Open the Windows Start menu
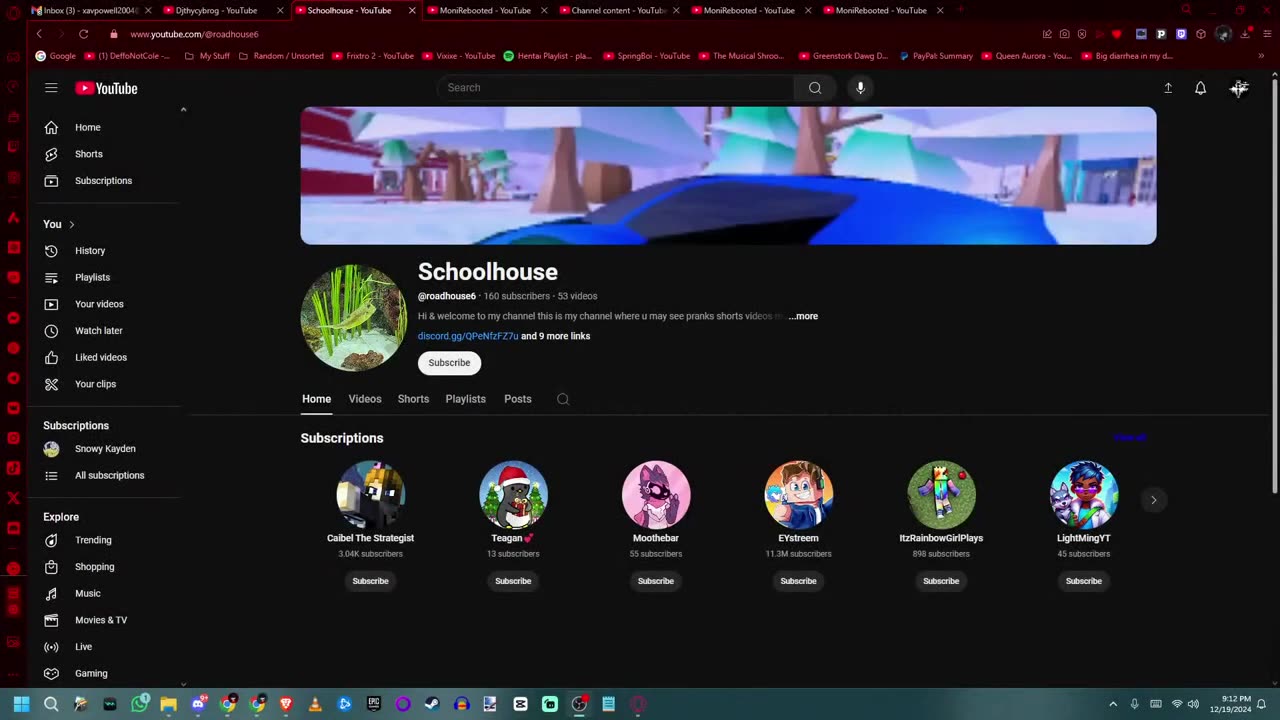This screenshot has height=720, width=1280. click(21, 704)
